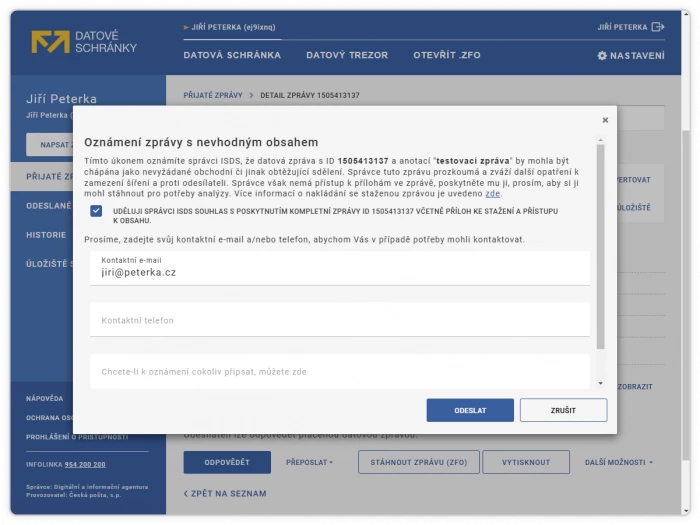This screenshot has height=525, width=700.
Task: Open the Datová schránka tab
Action: click(232, 55)
